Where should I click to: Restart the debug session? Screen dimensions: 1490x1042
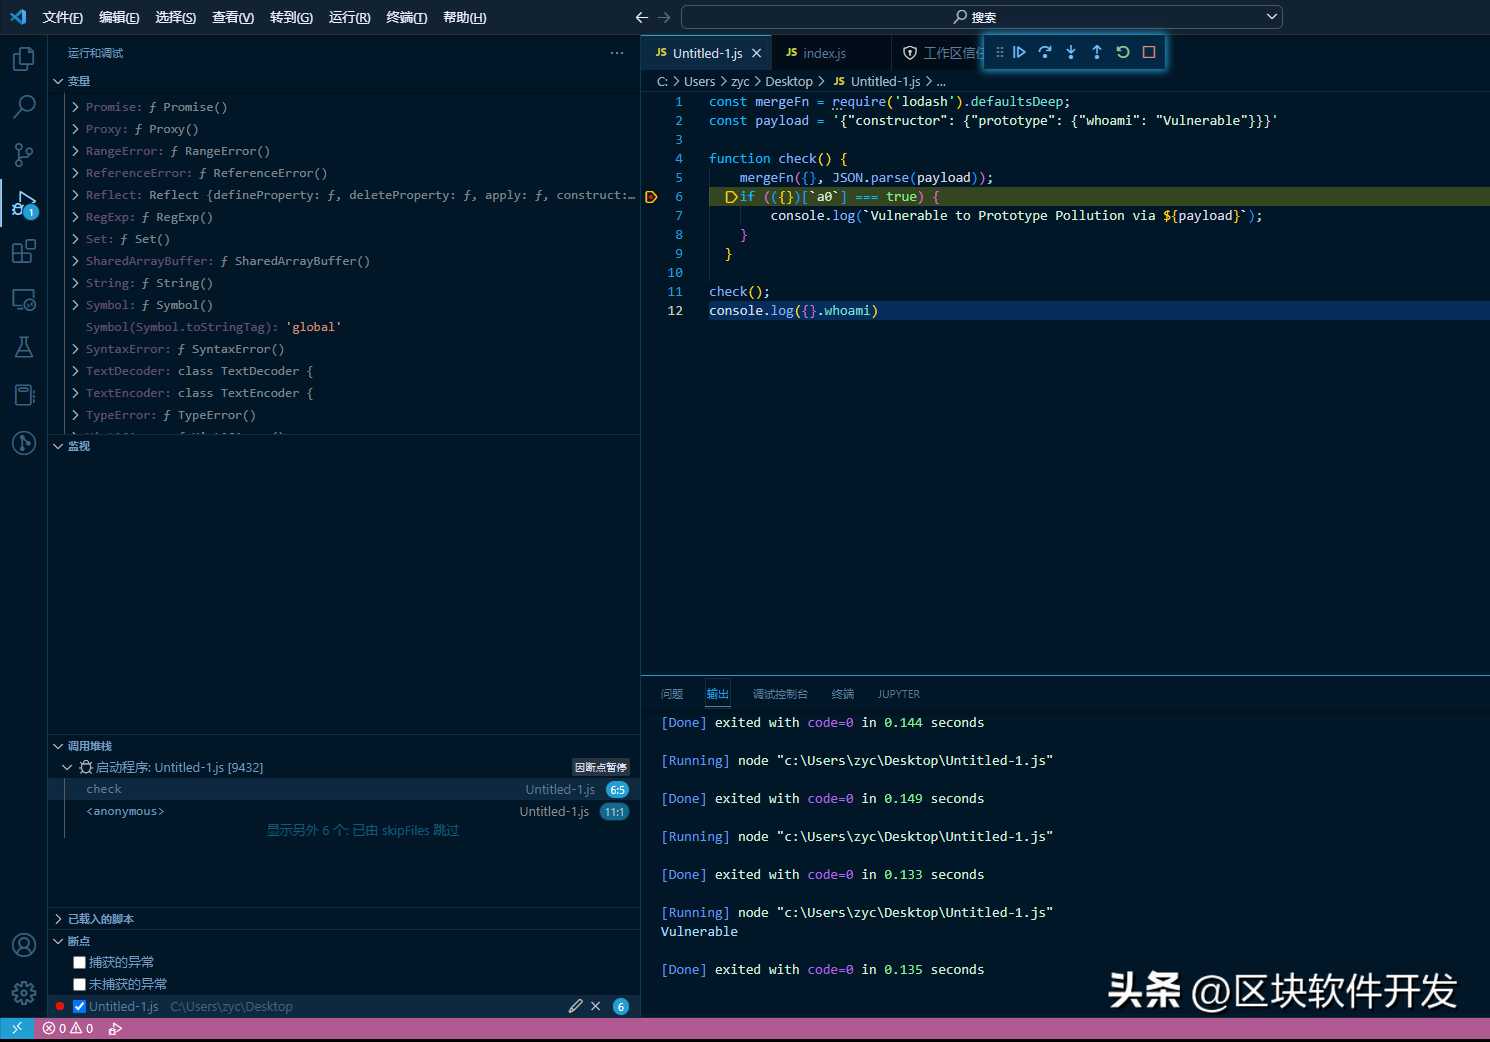[1123, 52]
